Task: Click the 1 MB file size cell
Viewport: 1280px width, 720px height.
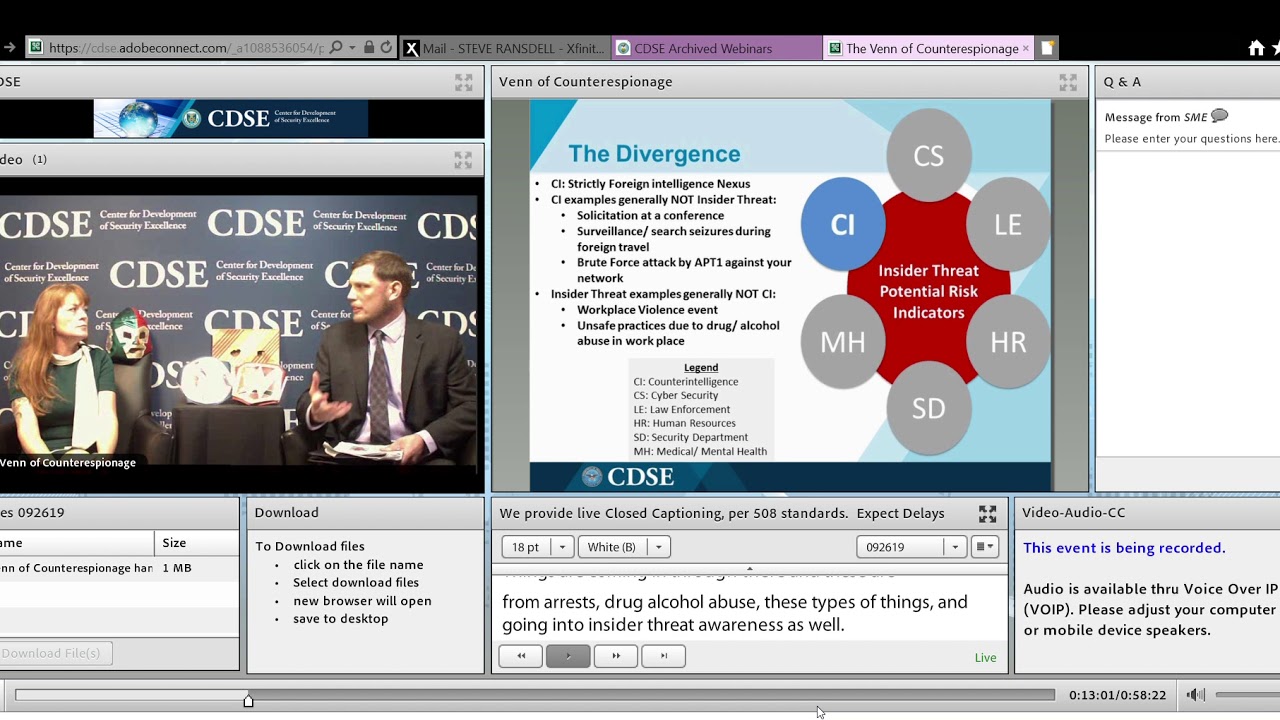Action: 177,568
